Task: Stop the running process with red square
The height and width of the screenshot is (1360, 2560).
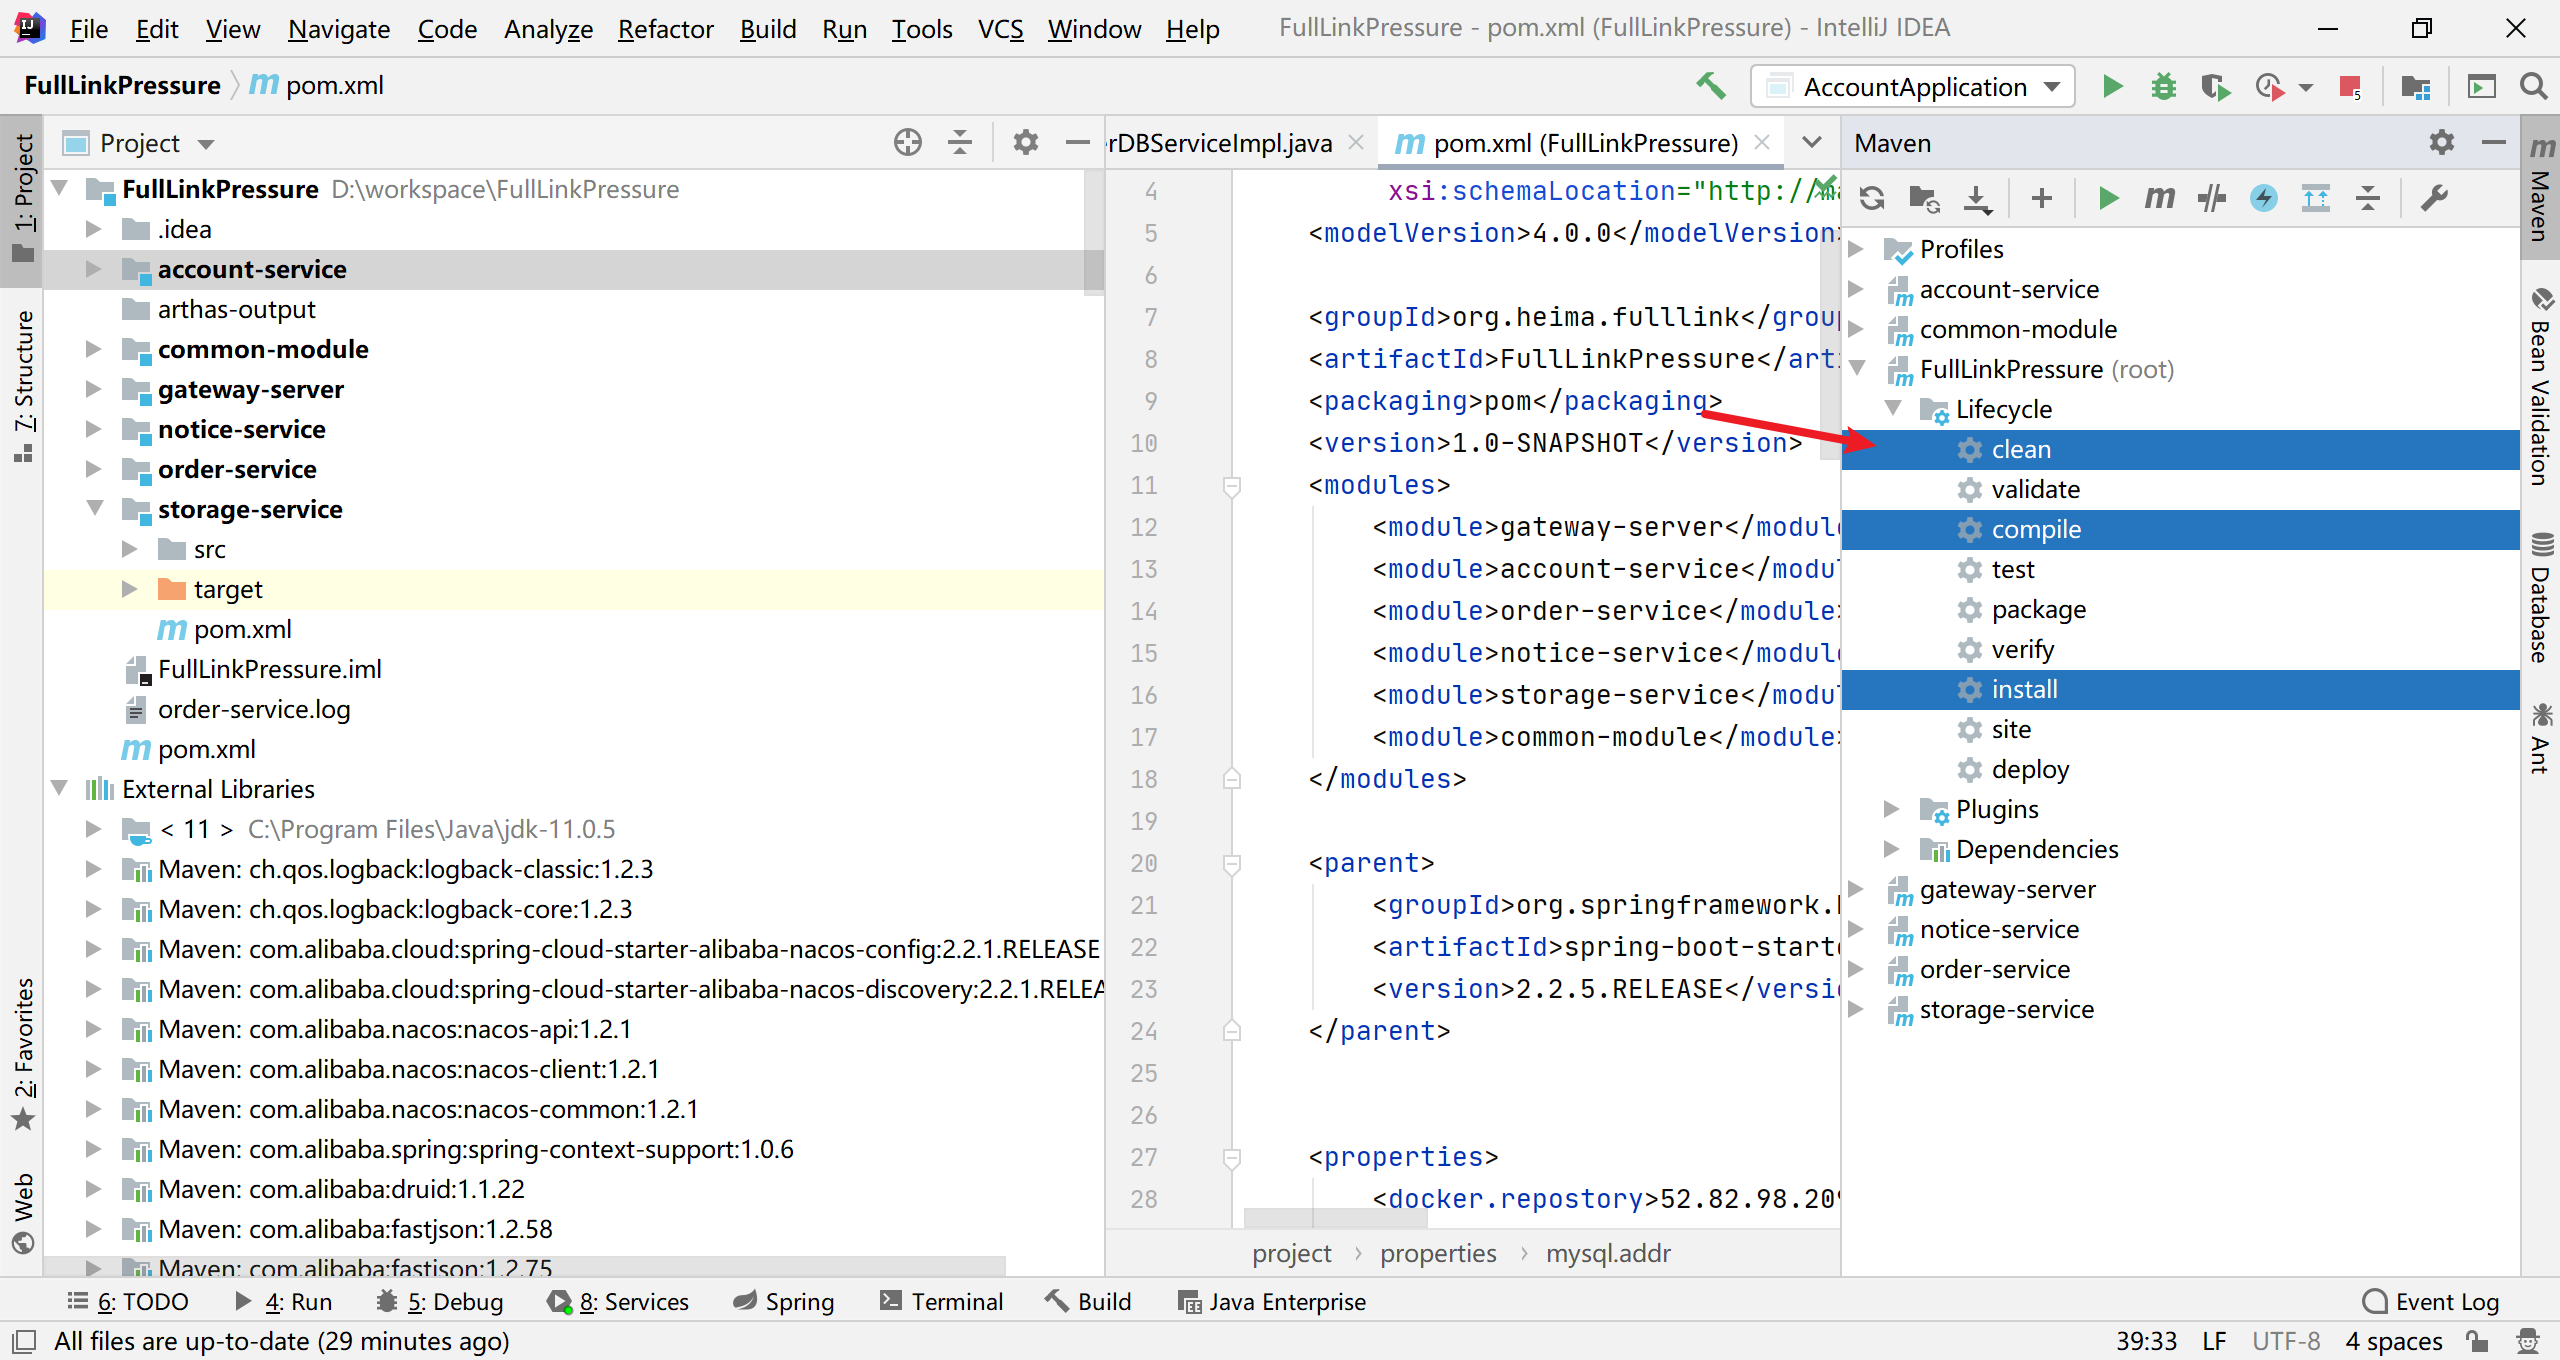Action: 2350,87
